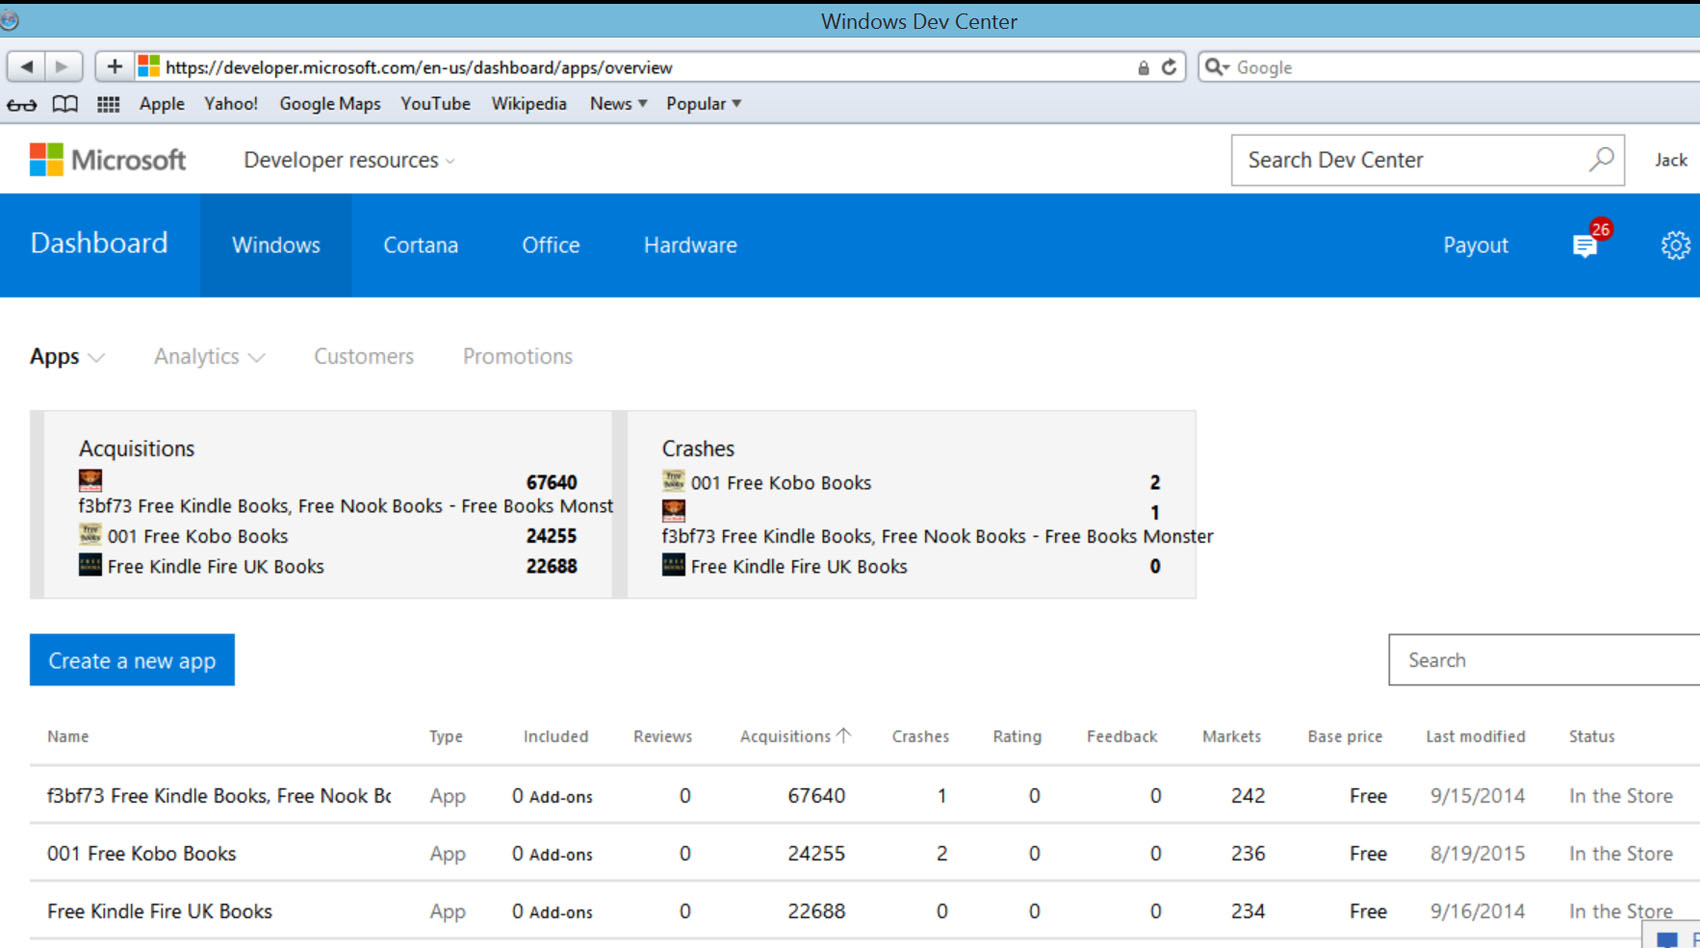1700x948 pixels.
Task: Sort by the Rating column header
Action: pyautogui.click(x=1017, y=736)
